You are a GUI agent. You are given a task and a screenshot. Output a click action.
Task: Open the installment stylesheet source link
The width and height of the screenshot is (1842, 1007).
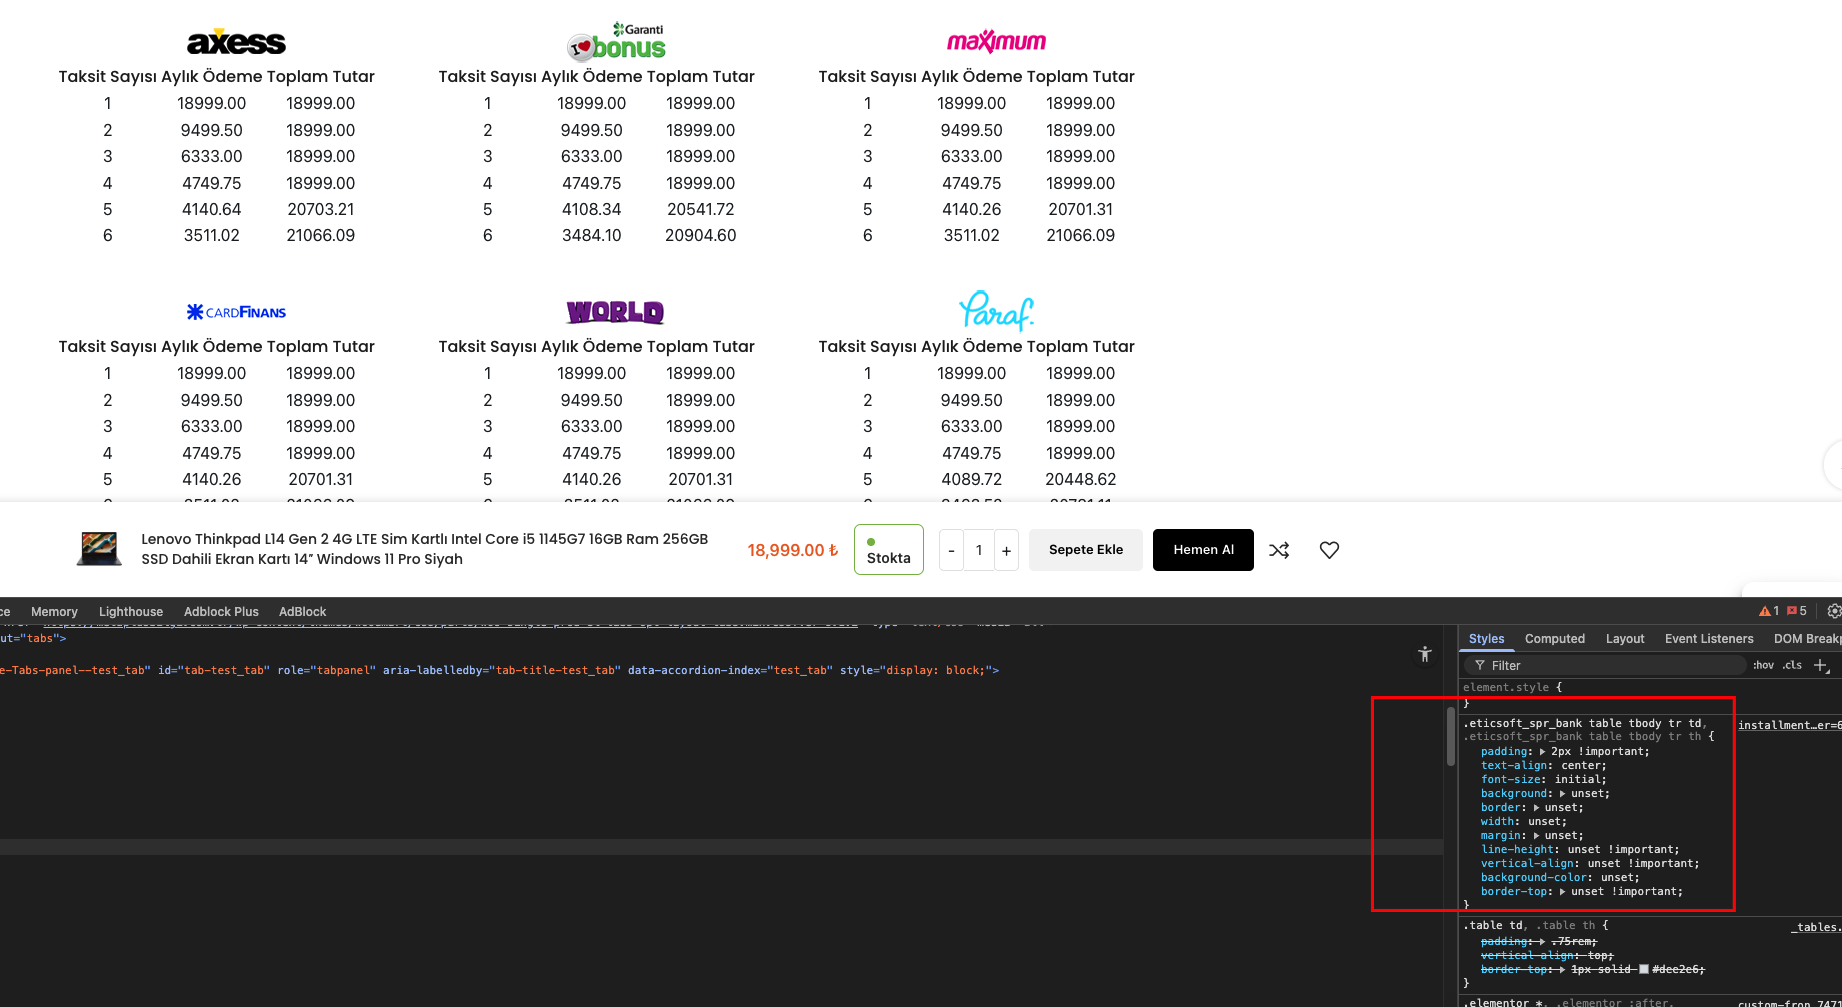(x=1789, y=725)
